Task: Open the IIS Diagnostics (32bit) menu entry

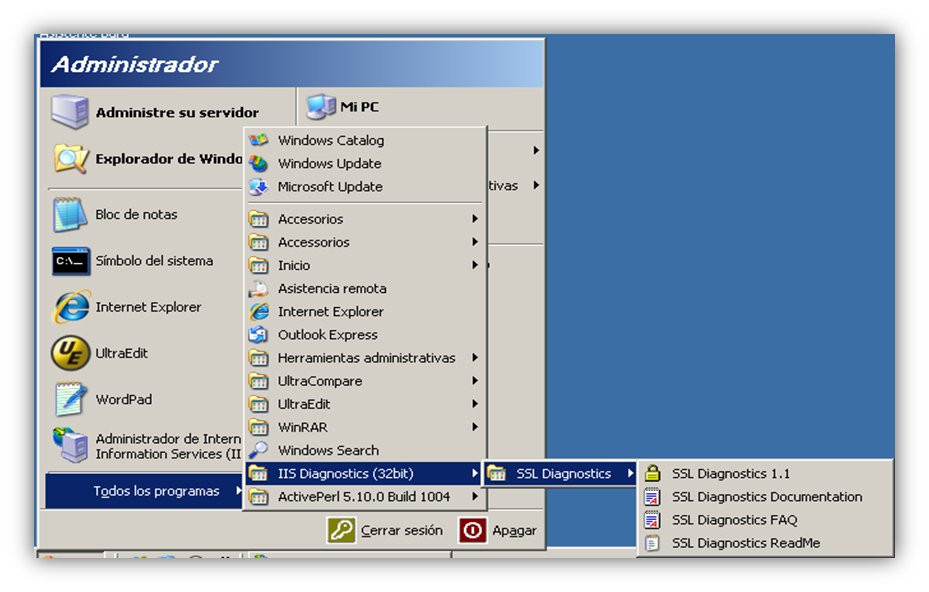Action: 364,473
